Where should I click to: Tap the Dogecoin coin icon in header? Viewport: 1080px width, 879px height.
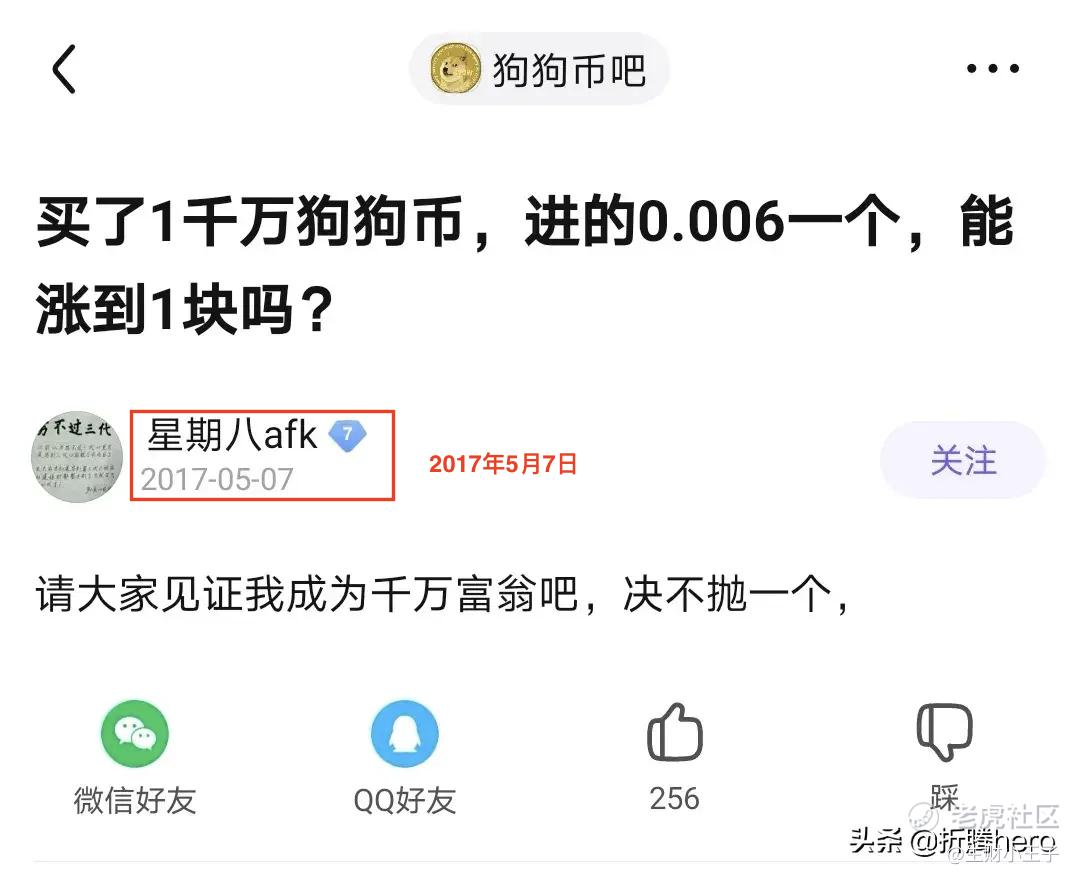click(x=455, y=68)
